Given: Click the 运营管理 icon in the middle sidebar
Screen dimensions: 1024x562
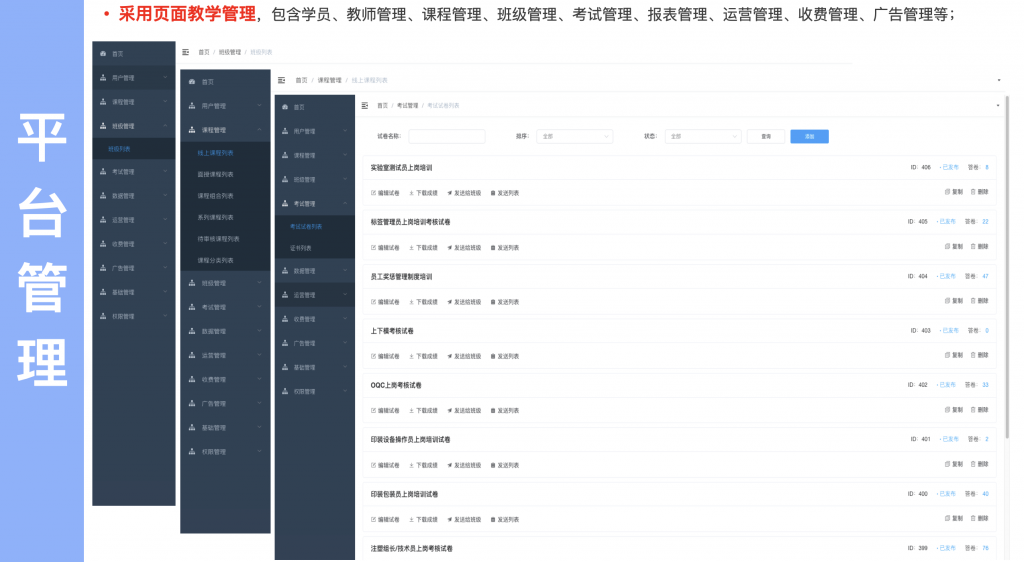Looking at the screenshot, I should coord(192,356).
